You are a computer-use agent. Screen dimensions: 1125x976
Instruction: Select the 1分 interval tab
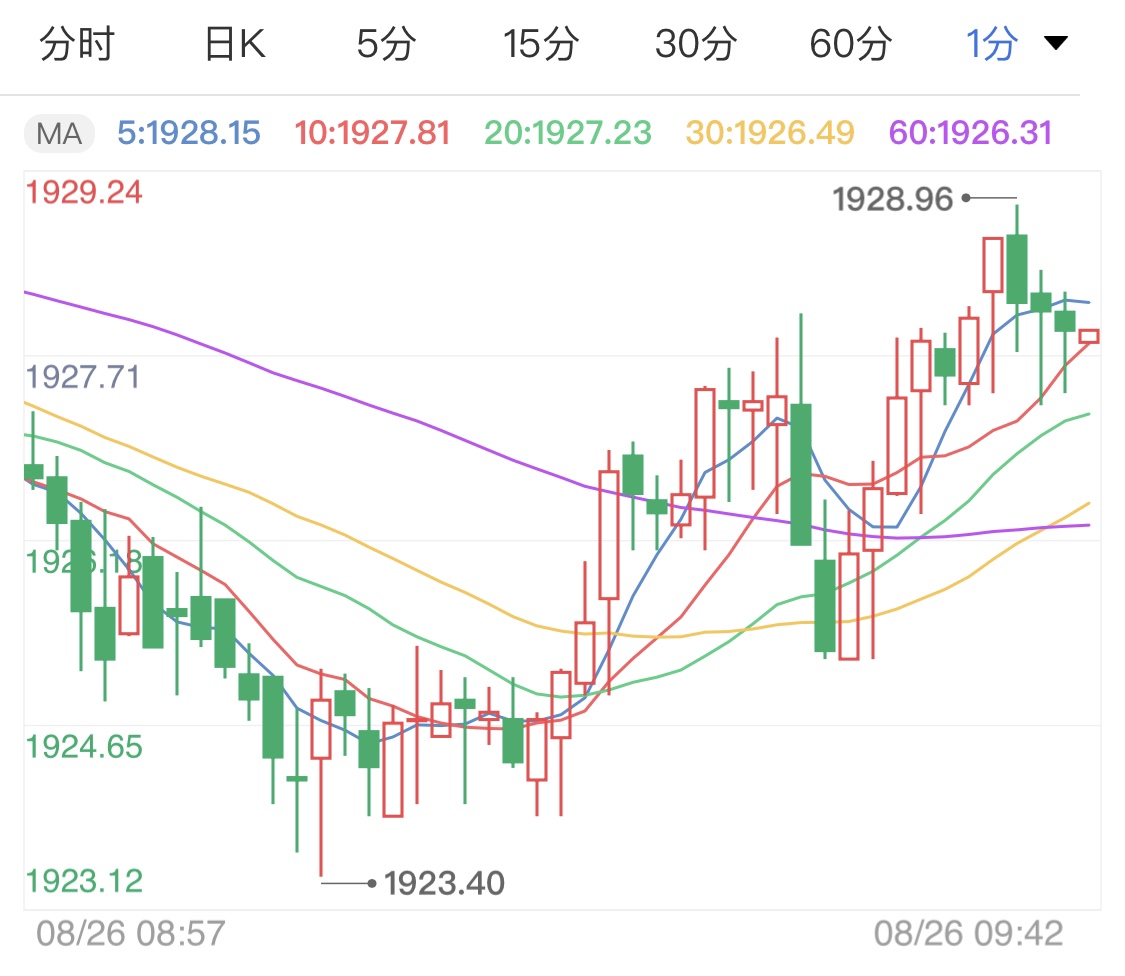point(992,44)
